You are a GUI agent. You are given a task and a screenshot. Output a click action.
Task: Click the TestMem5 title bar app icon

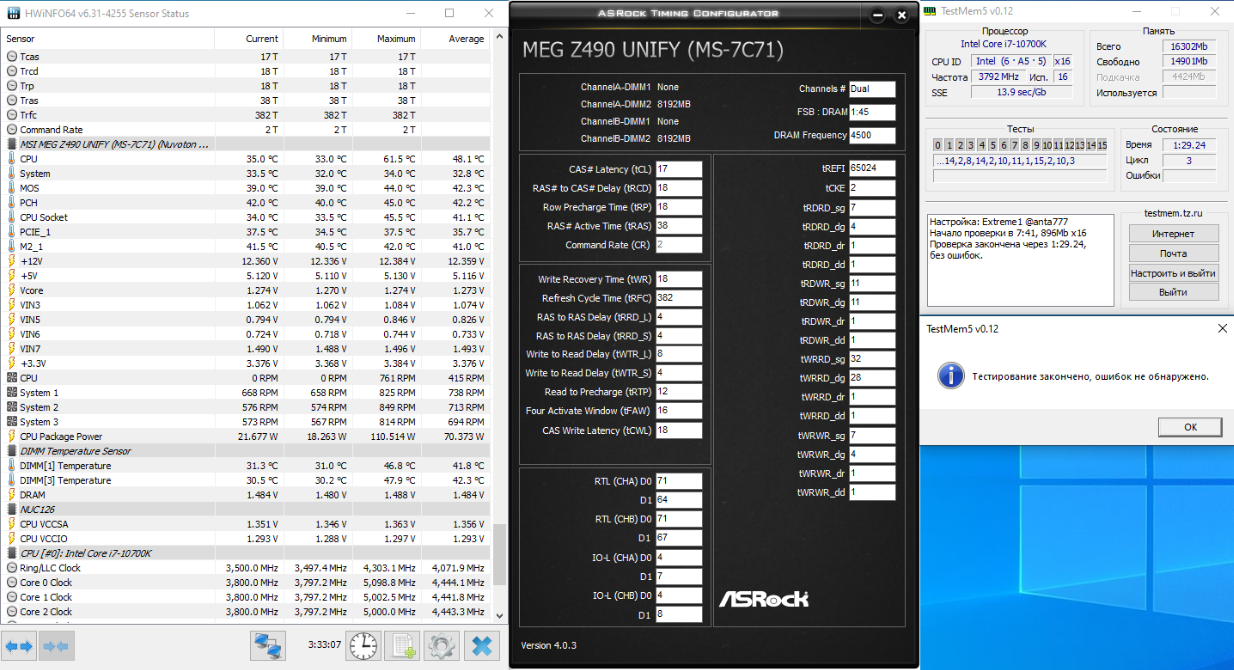[x=930, y=11]
